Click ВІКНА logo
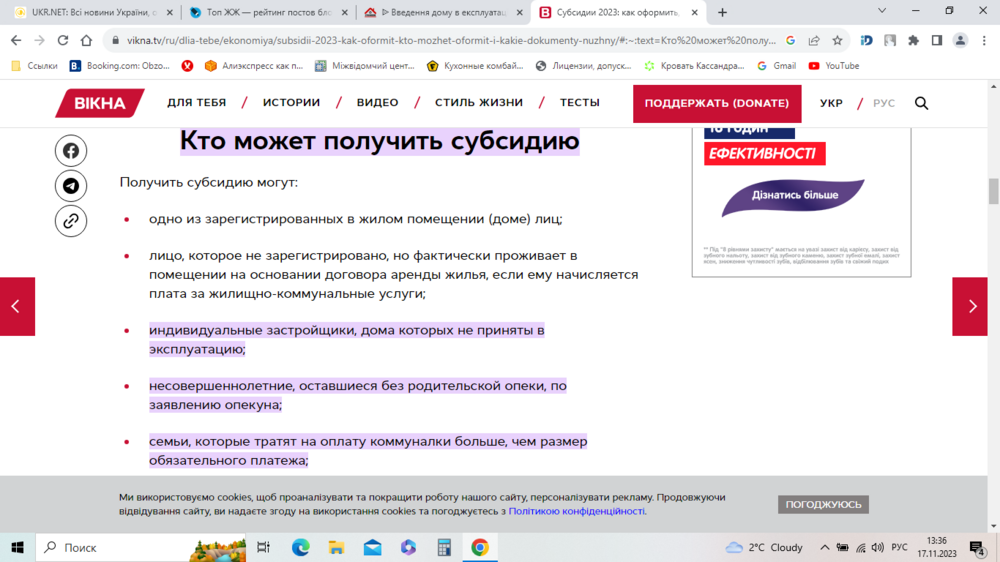Image resolution: width=1000 pixels, height=562 pixels. tap(99, 103)
